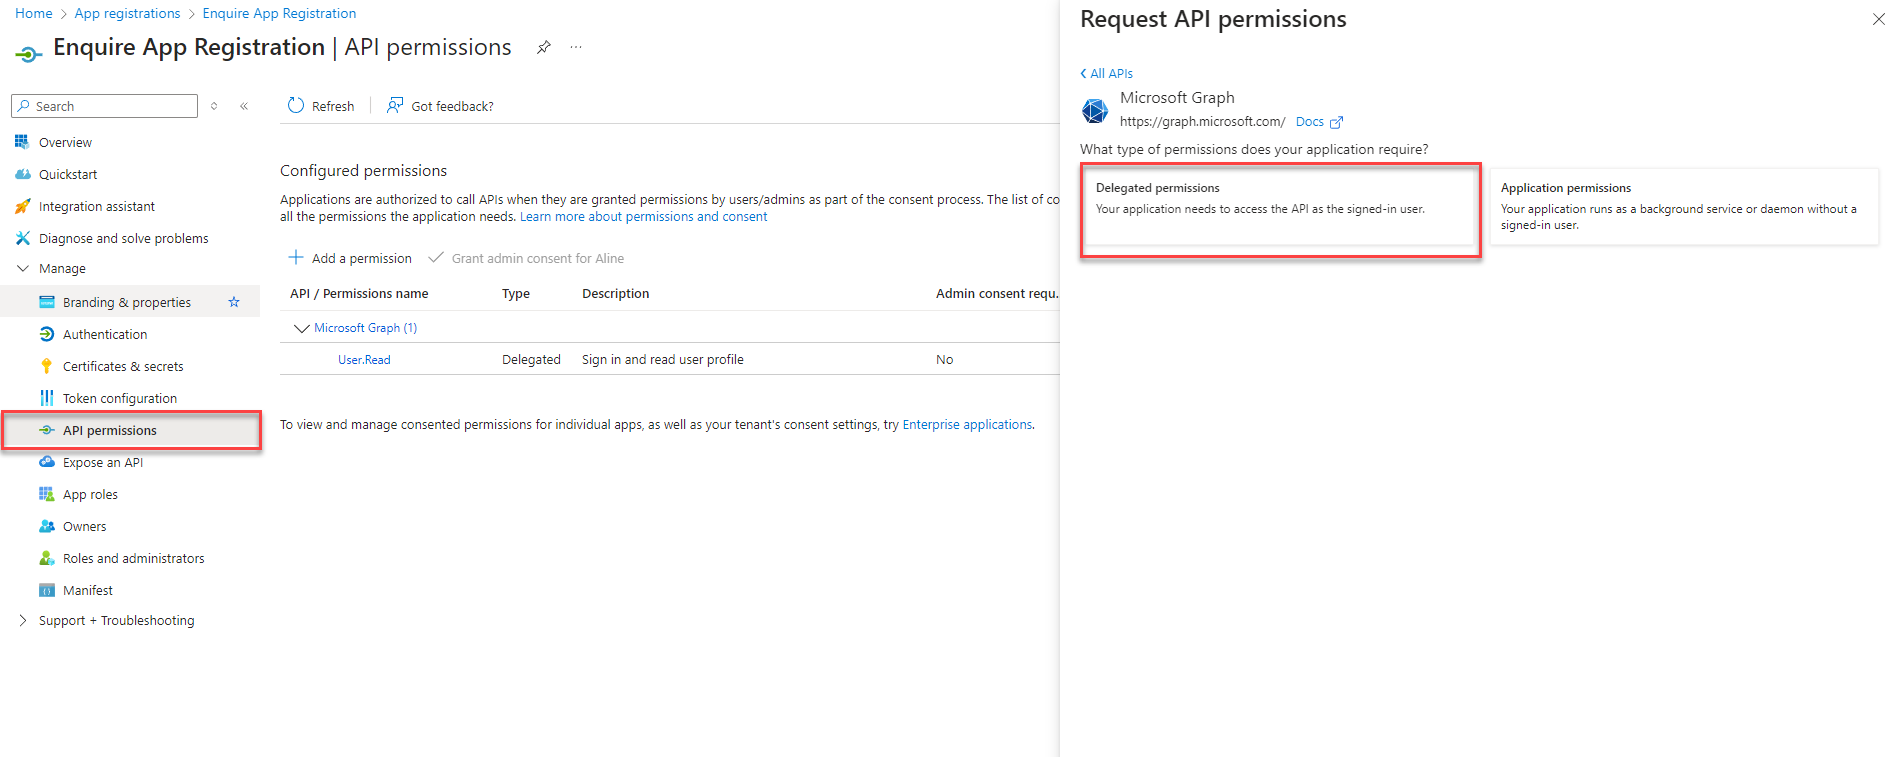Open Docs external link icon
1897x757 pixels.
tap(1336, 122)
